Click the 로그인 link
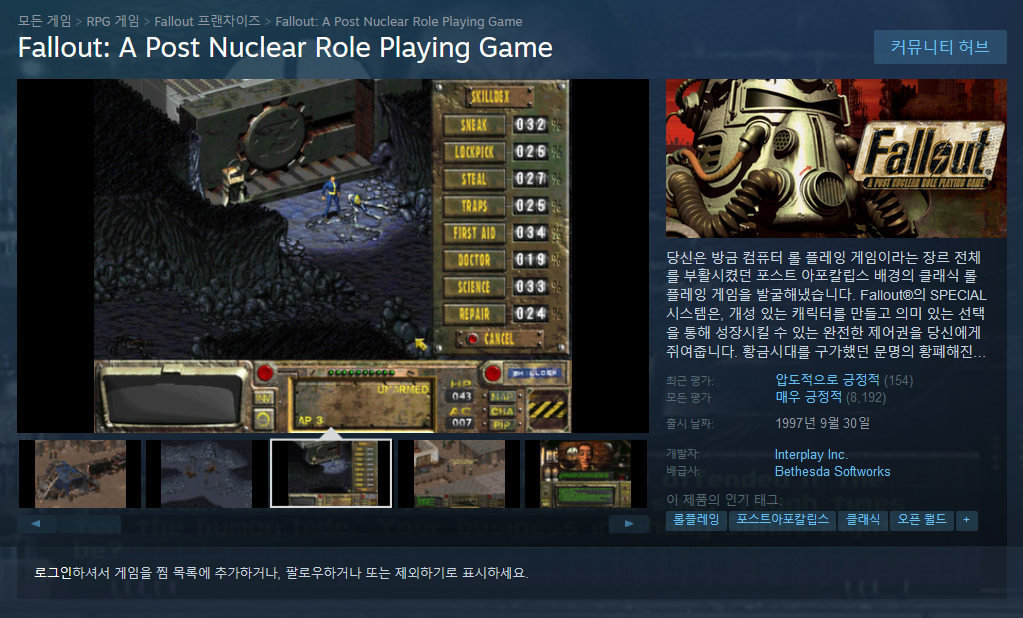 click(x=53, y=573)
